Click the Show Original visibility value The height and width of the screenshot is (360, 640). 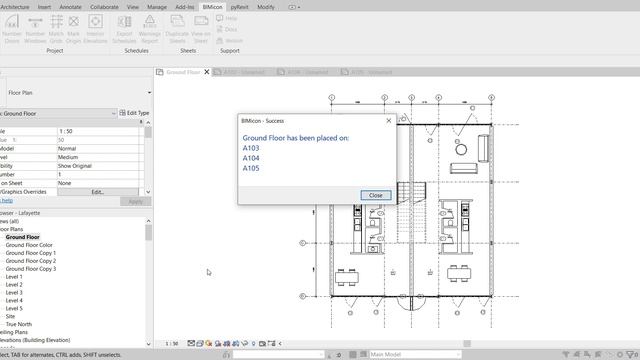[98, 166]
